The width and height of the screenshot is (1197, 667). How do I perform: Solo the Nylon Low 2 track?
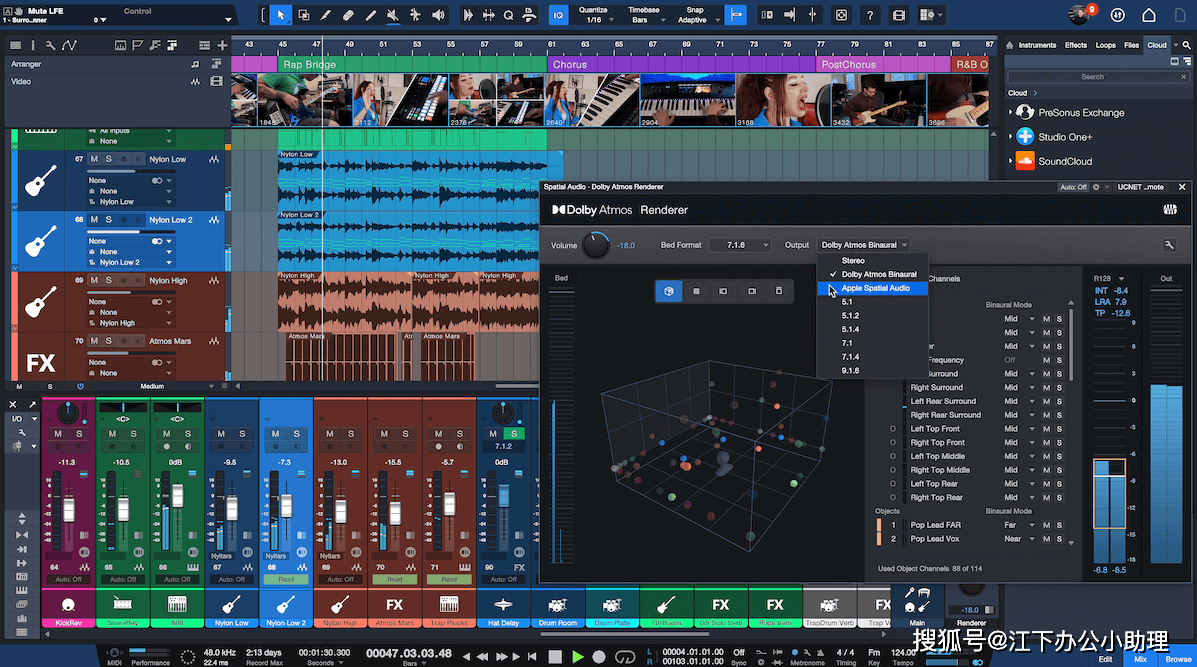click(108, 220)
